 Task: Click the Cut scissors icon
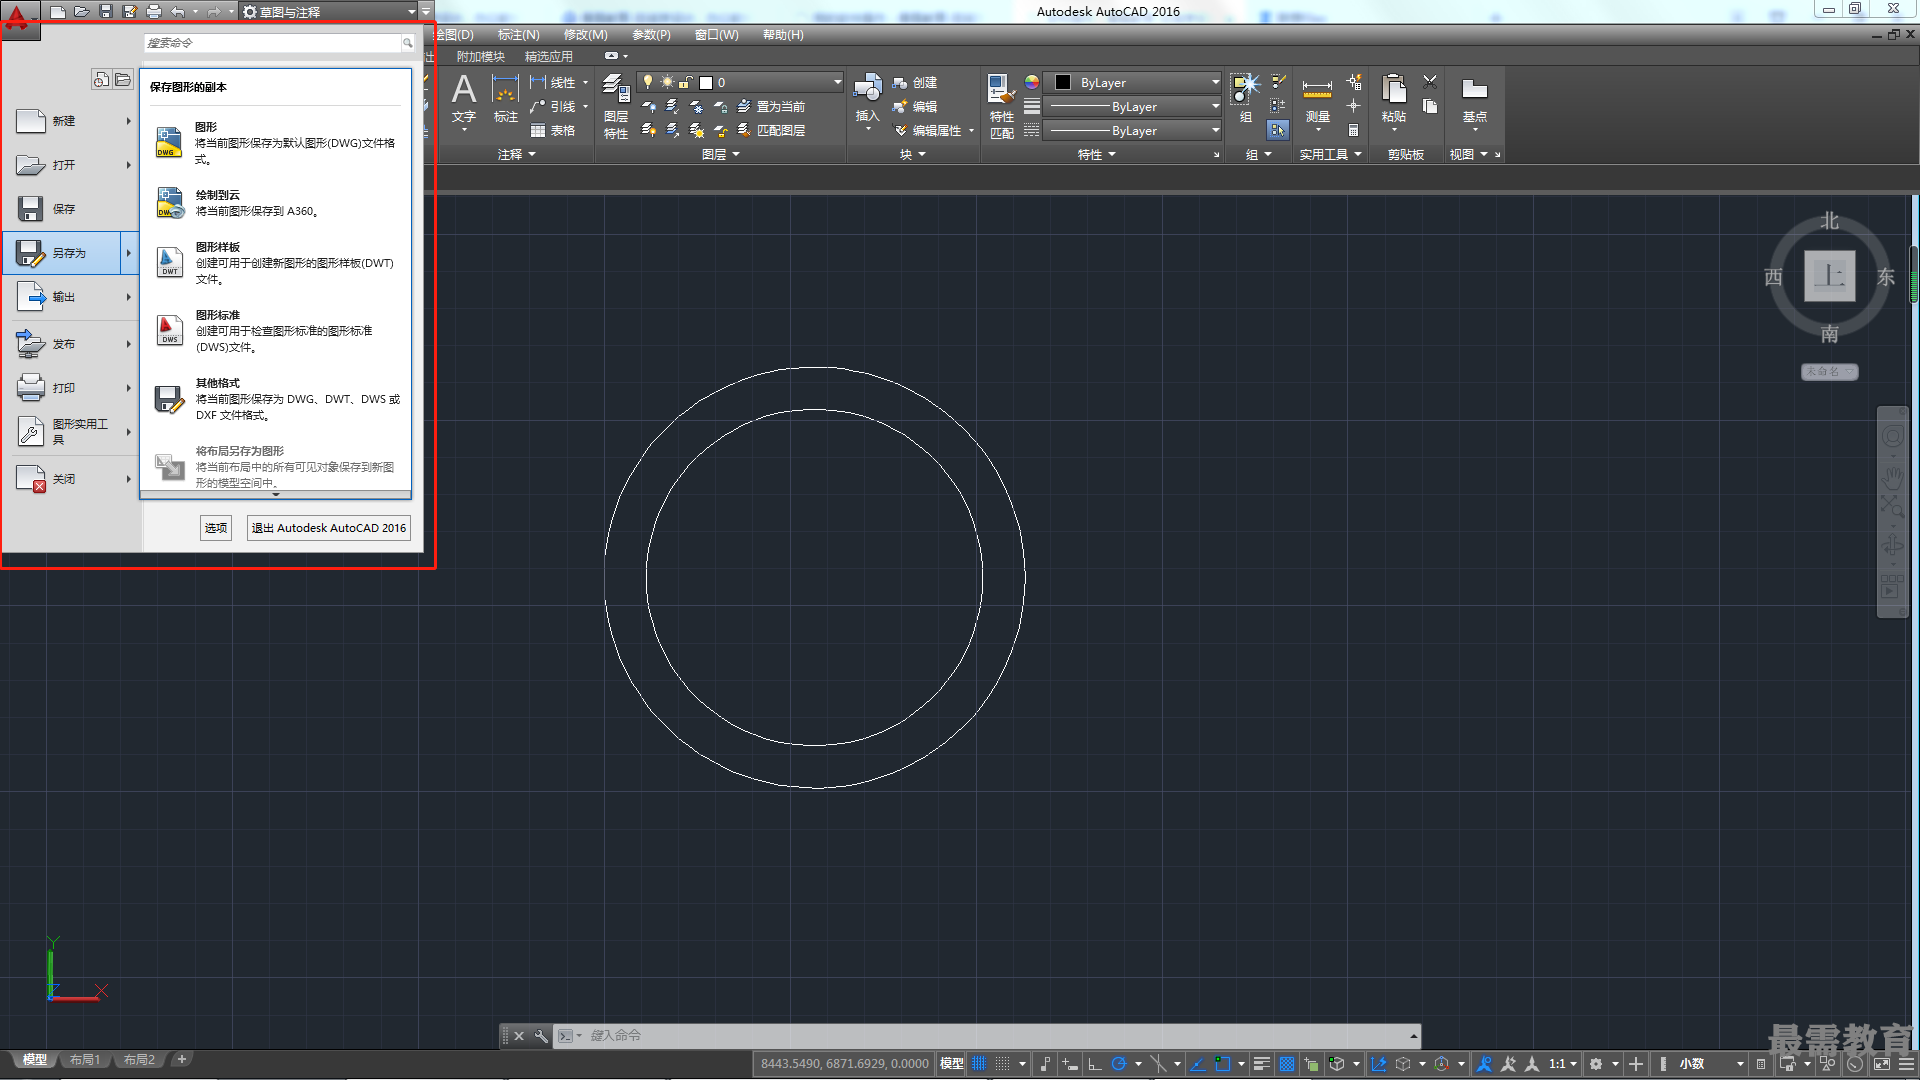(x=1430, y=82)
